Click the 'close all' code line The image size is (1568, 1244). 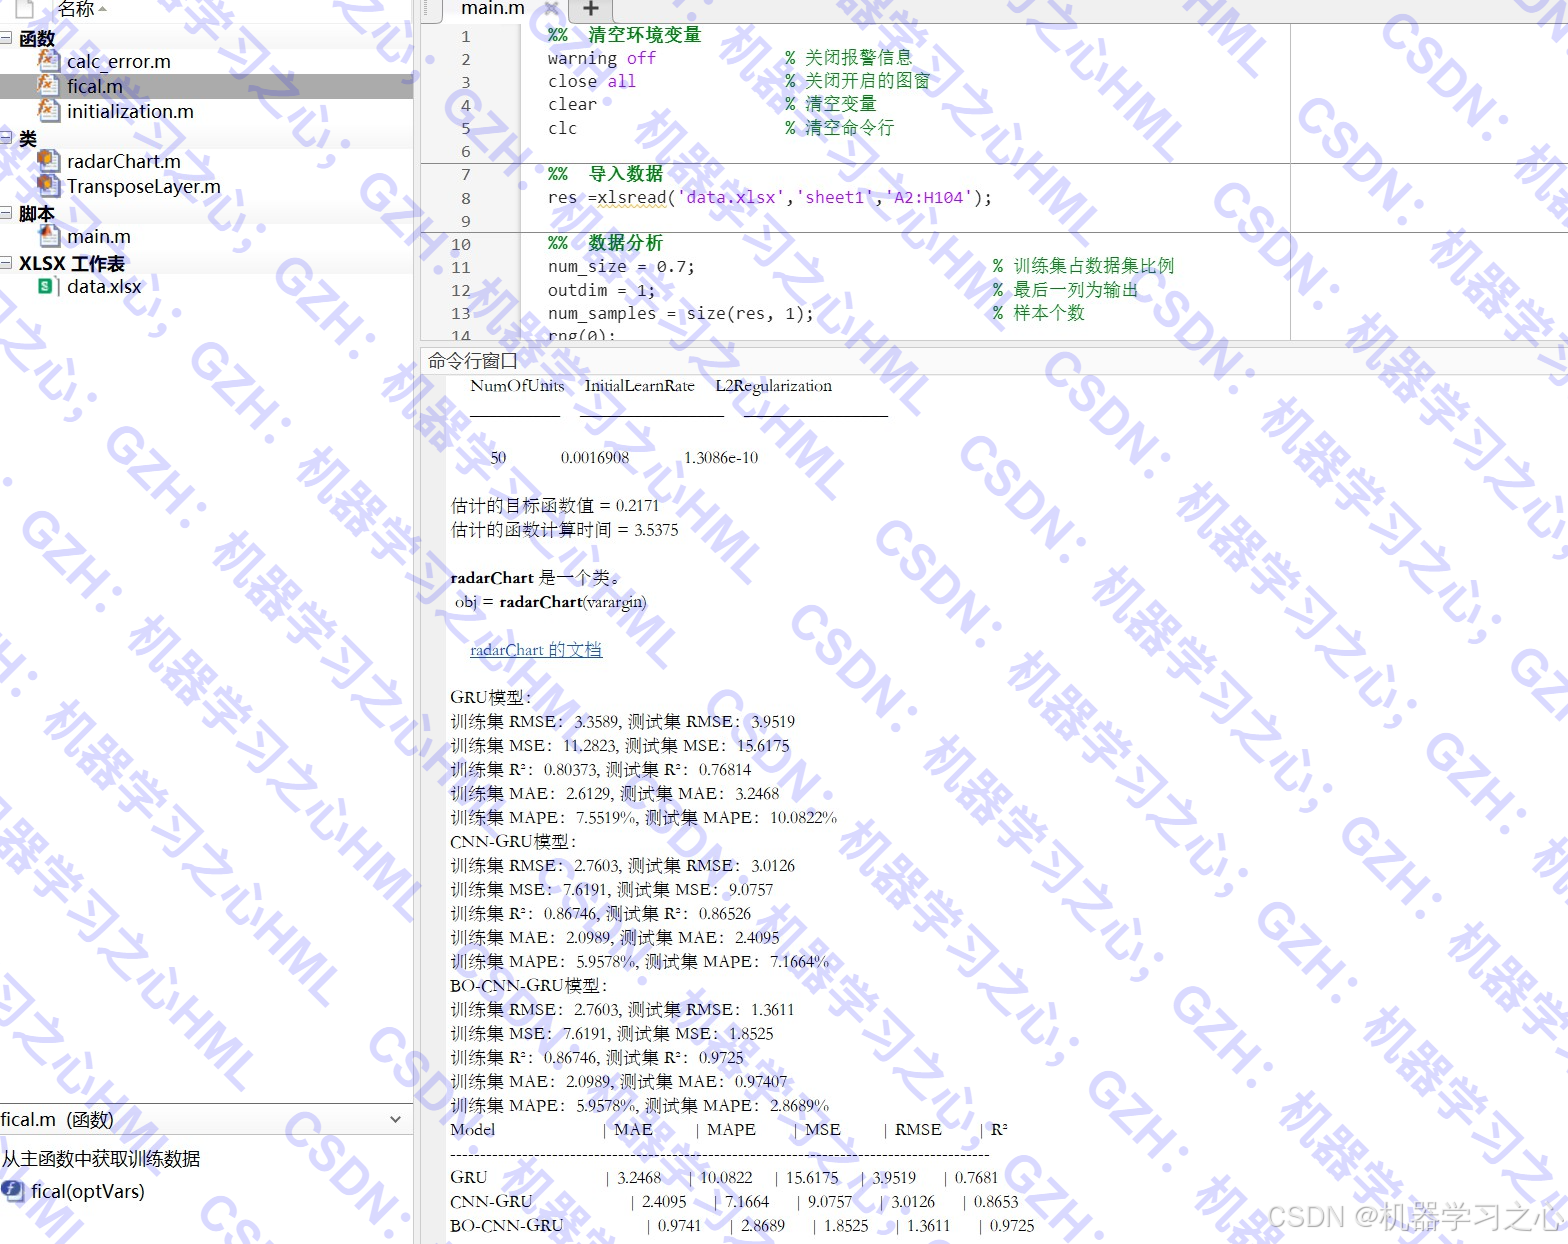[x=592, y=81]
